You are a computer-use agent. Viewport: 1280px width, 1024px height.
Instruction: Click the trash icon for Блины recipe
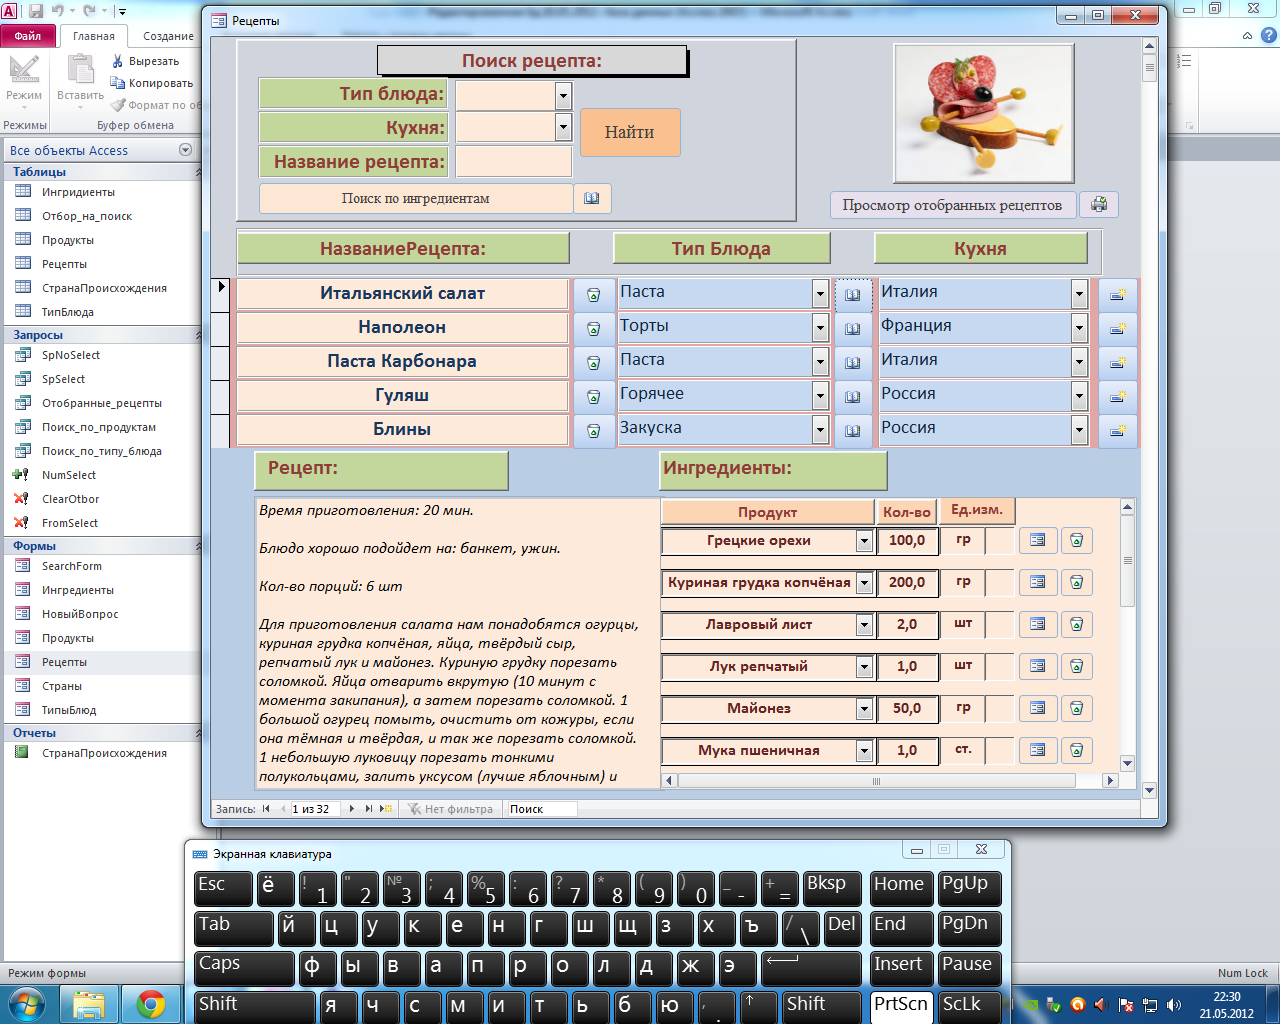point(593,430)
